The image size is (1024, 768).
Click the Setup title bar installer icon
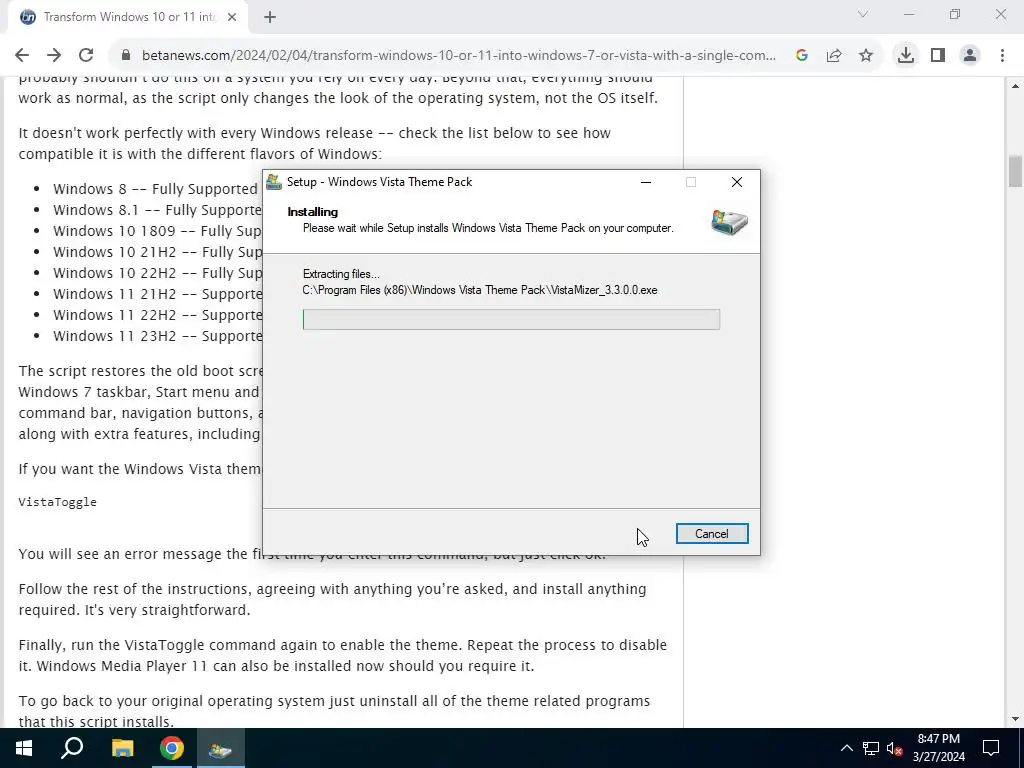point(274,182)
